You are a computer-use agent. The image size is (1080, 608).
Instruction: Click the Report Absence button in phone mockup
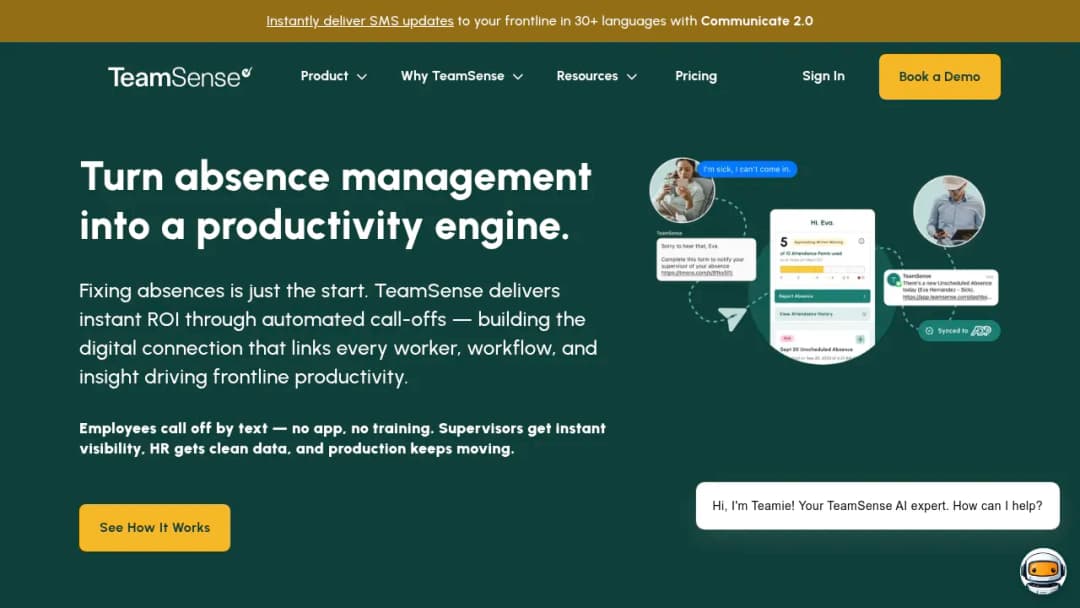tap(822, 296)
